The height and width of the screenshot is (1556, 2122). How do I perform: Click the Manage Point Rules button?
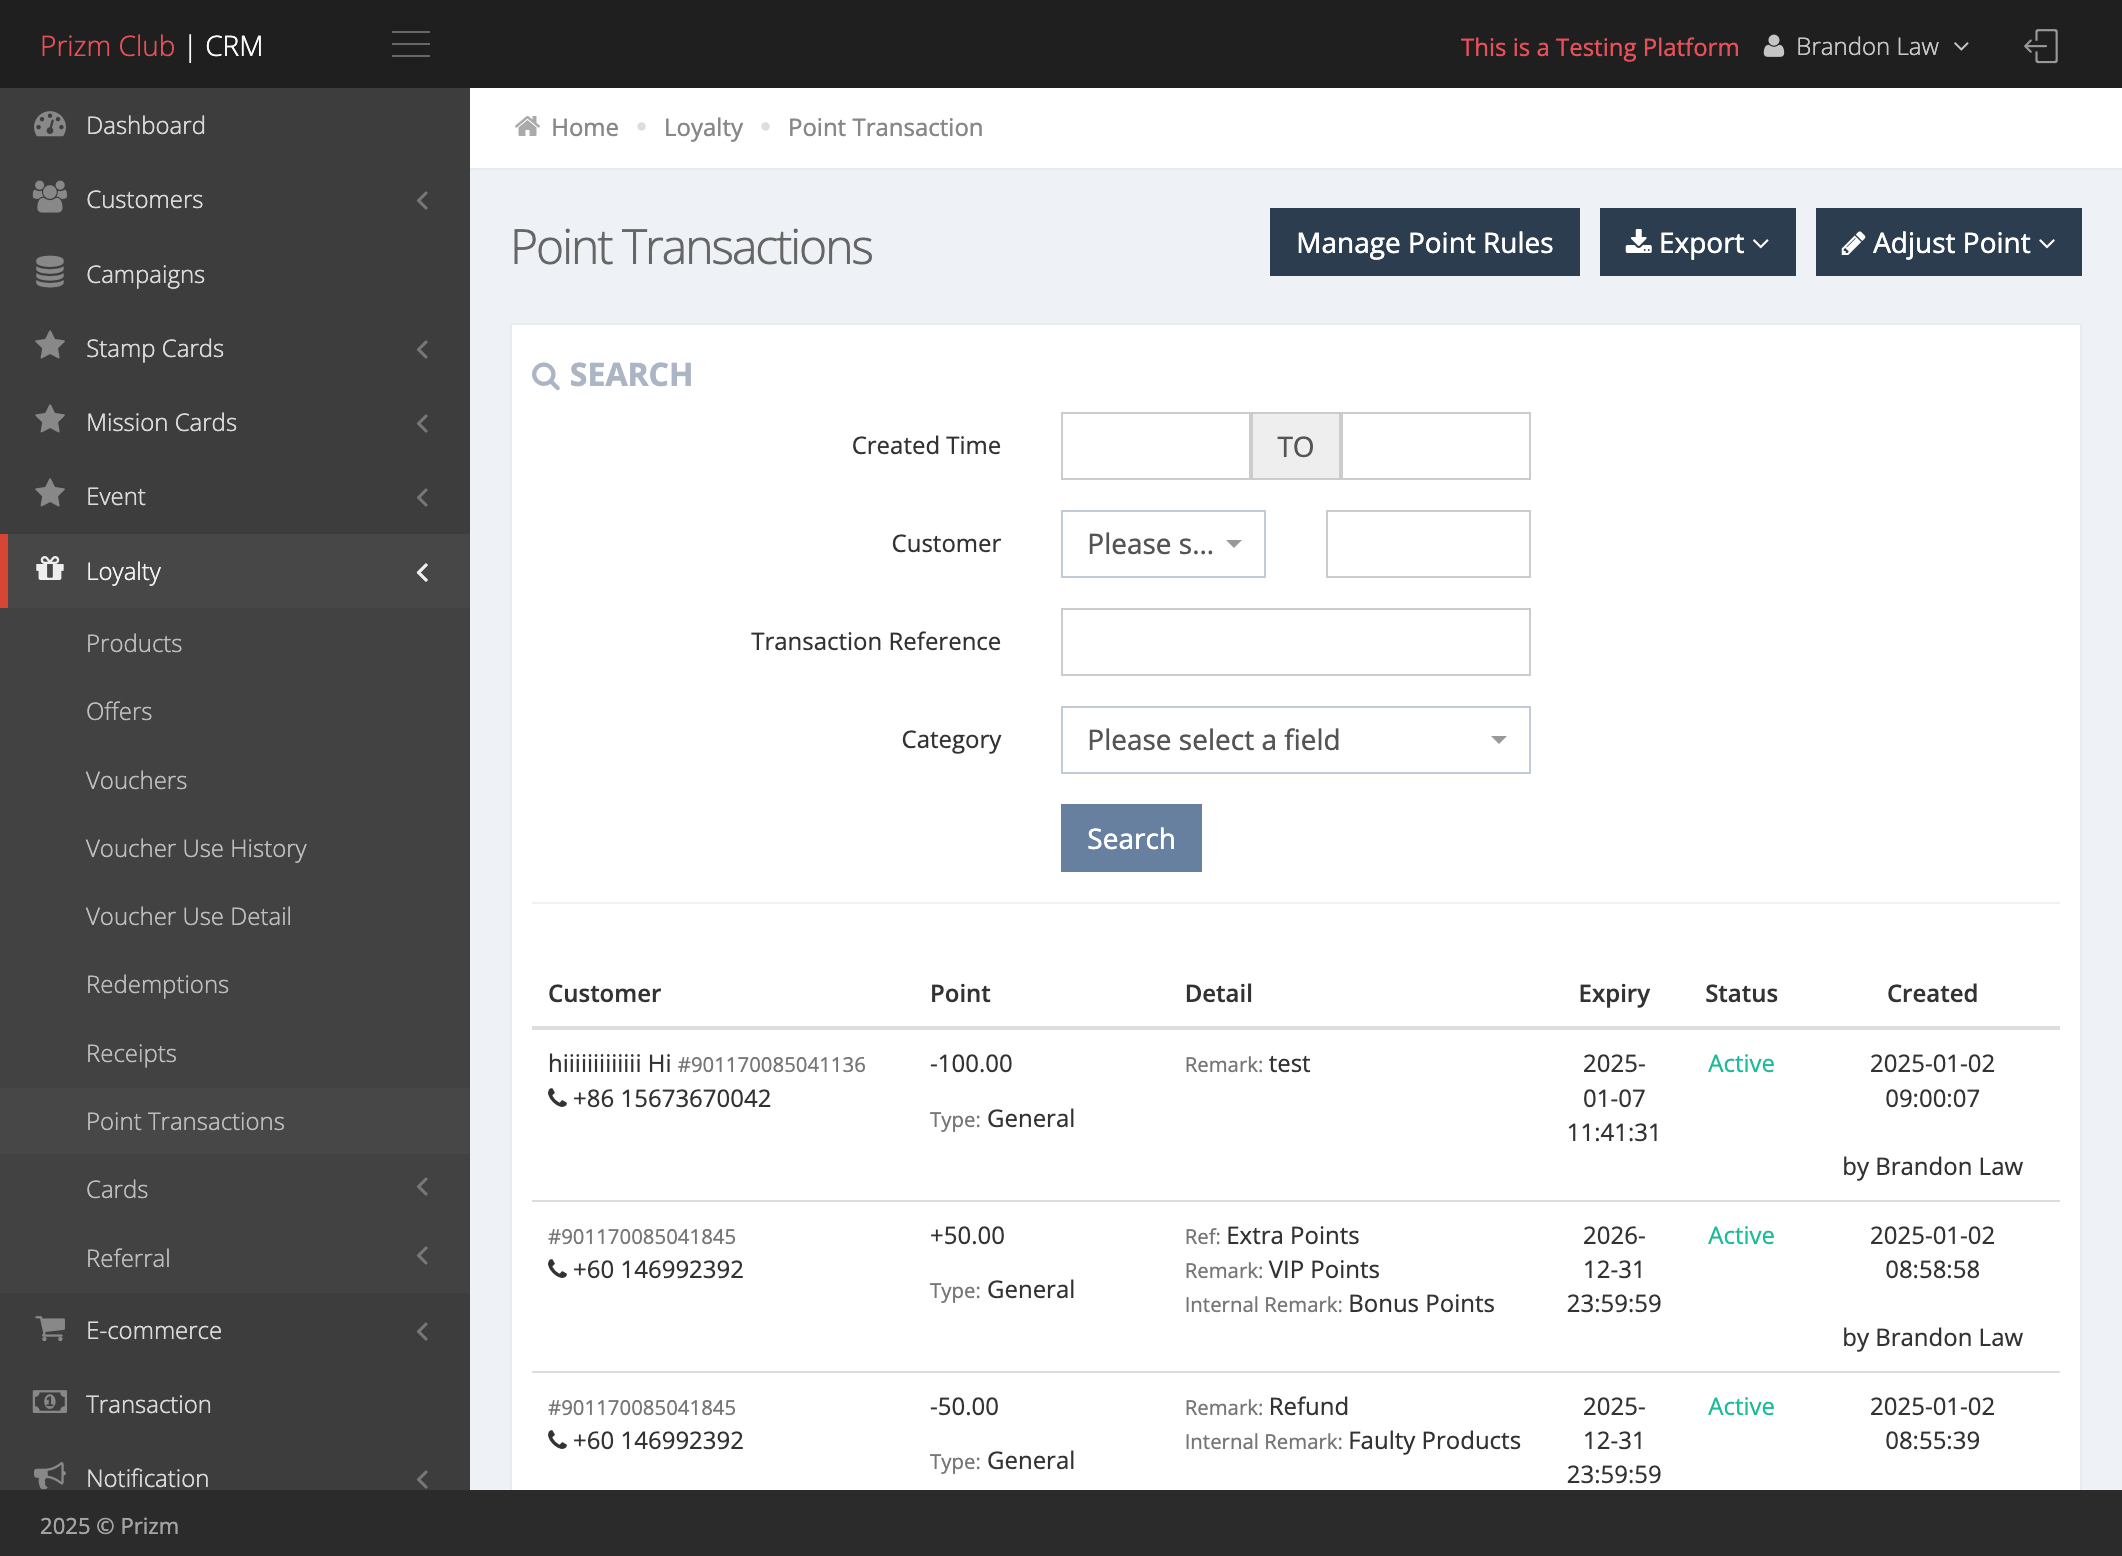(1424, 242)
